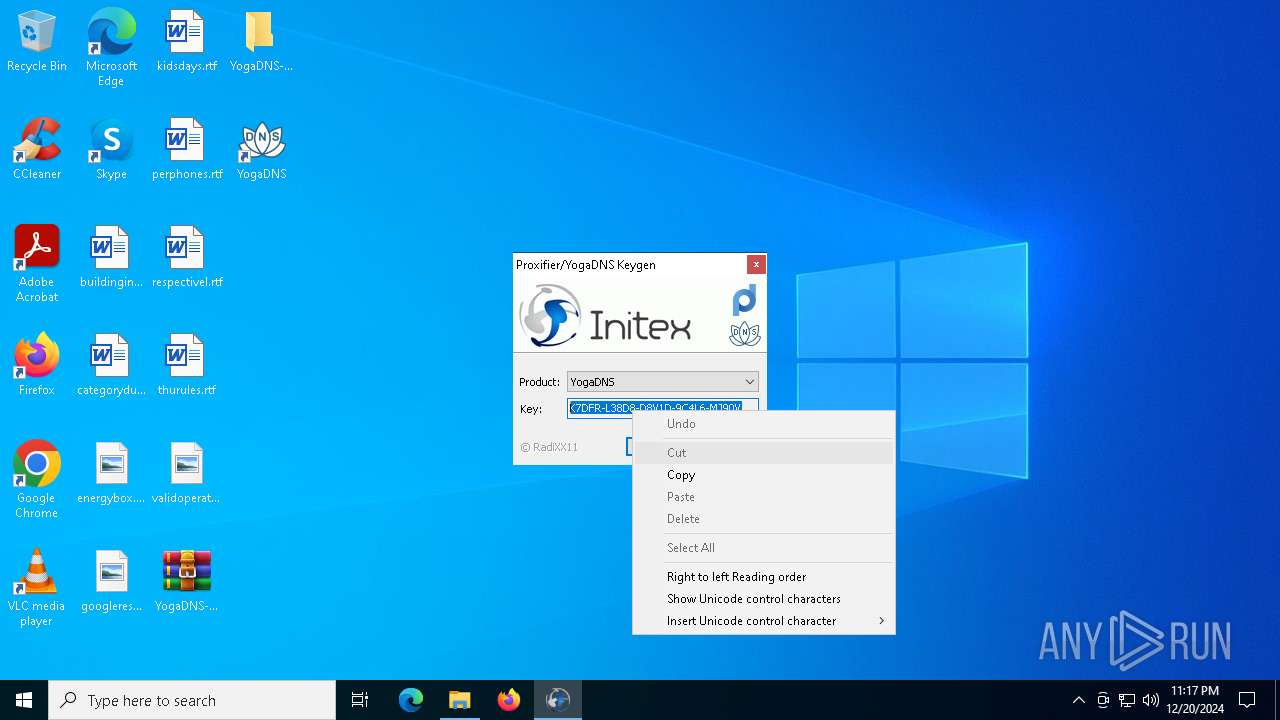Open the Skype desktop shortcut
1280x720 pixels.
(x=111, y=150)
